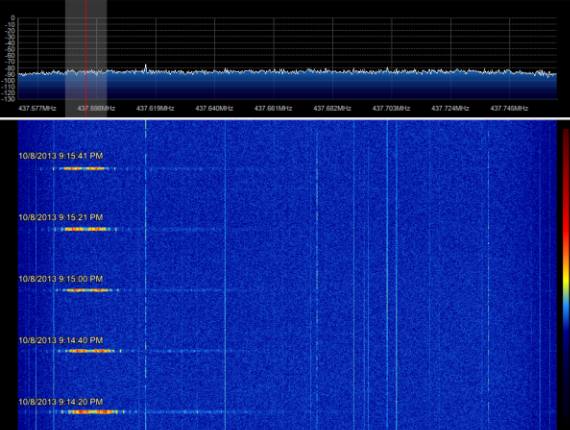Click the 437.619MHz frequency label
This screenshot has width=570, height=430.
click(x=155, y=108)
